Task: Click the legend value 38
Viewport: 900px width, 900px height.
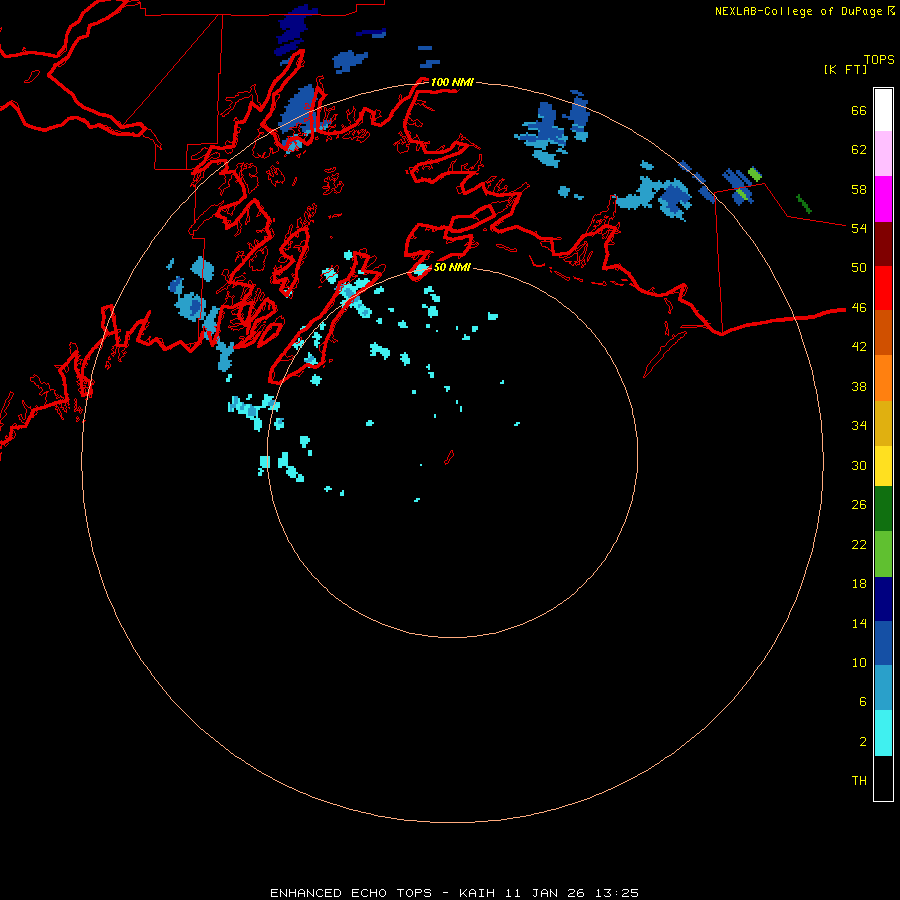Action: point(859,386)
